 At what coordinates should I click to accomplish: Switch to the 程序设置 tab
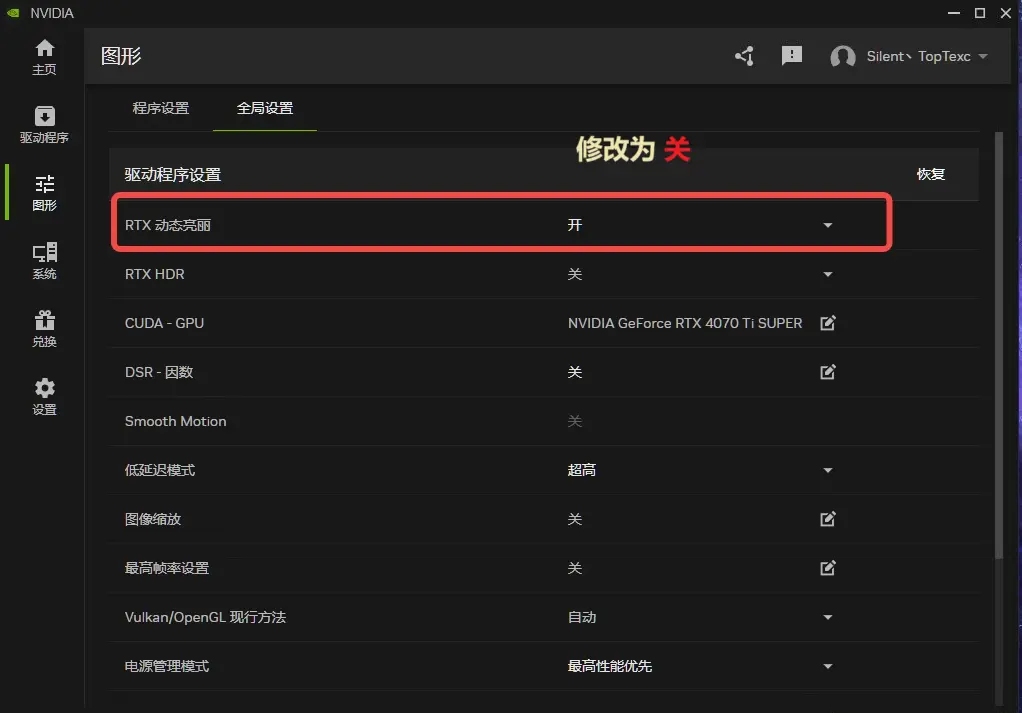click(x=161, y=108)
